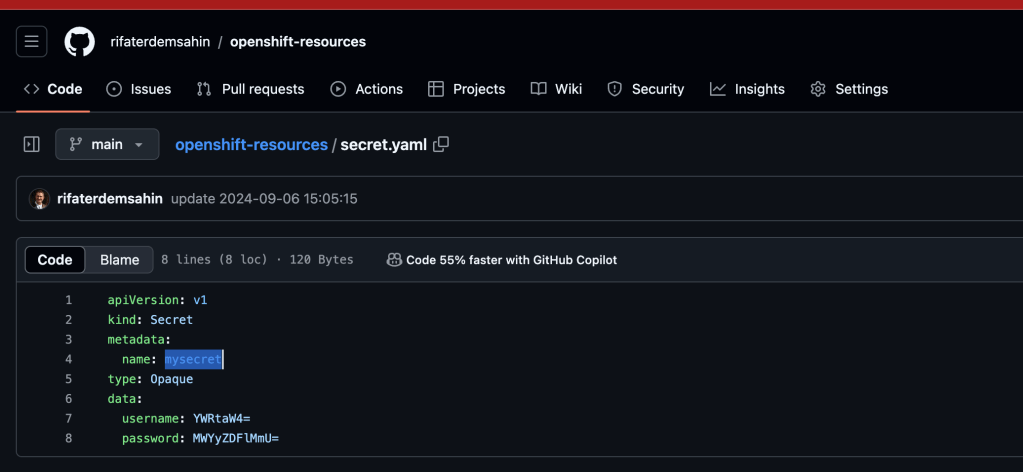Select line number 6
1023x472 pixels.
coord(69,399)
